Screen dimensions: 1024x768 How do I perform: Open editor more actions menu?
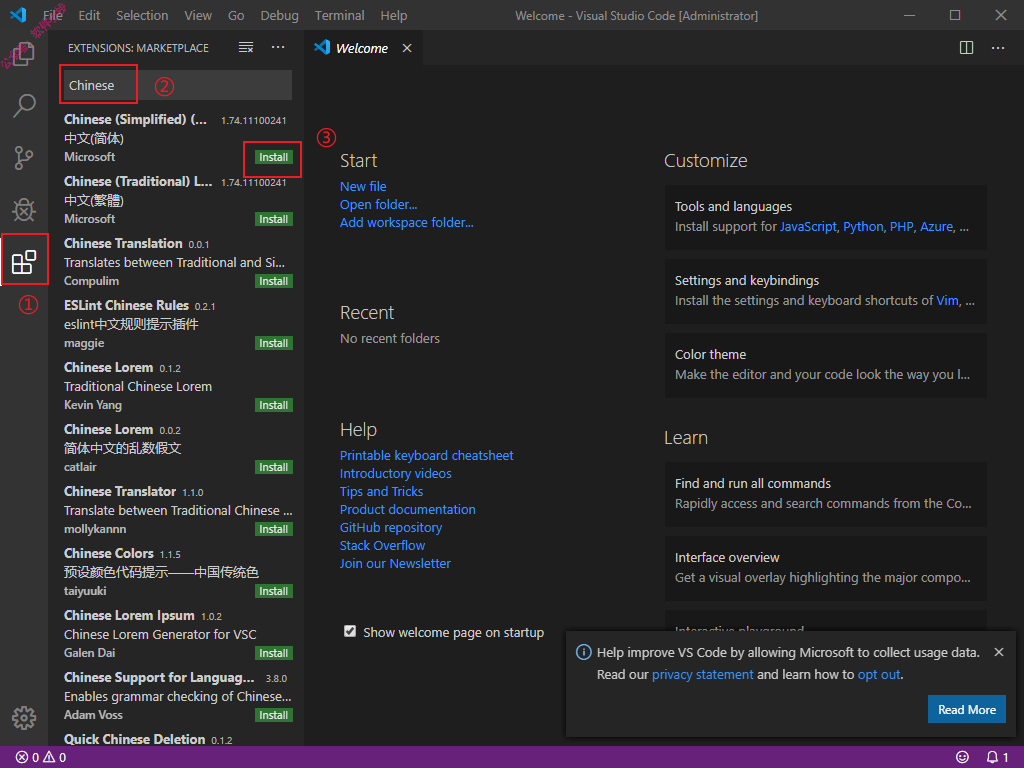pyautogui.click(x=998, y=48)
